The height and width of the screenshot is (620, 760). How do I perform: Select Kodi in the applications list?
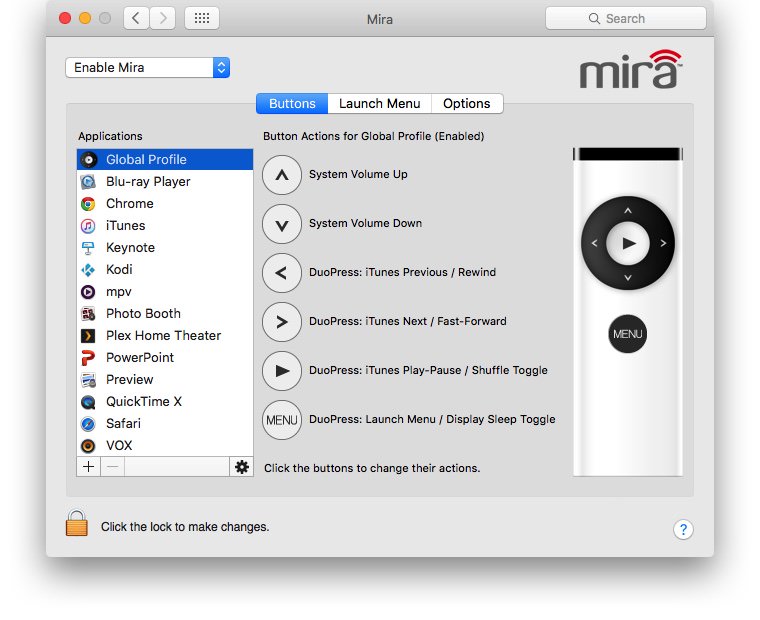[165, 270]
